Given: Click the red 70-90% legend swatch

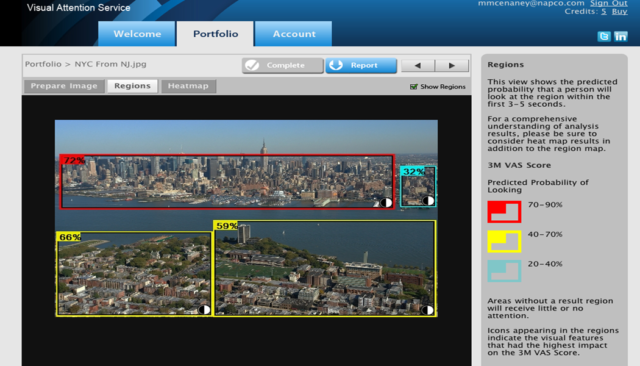Looking at the screenshot, I should click(504, 212).
